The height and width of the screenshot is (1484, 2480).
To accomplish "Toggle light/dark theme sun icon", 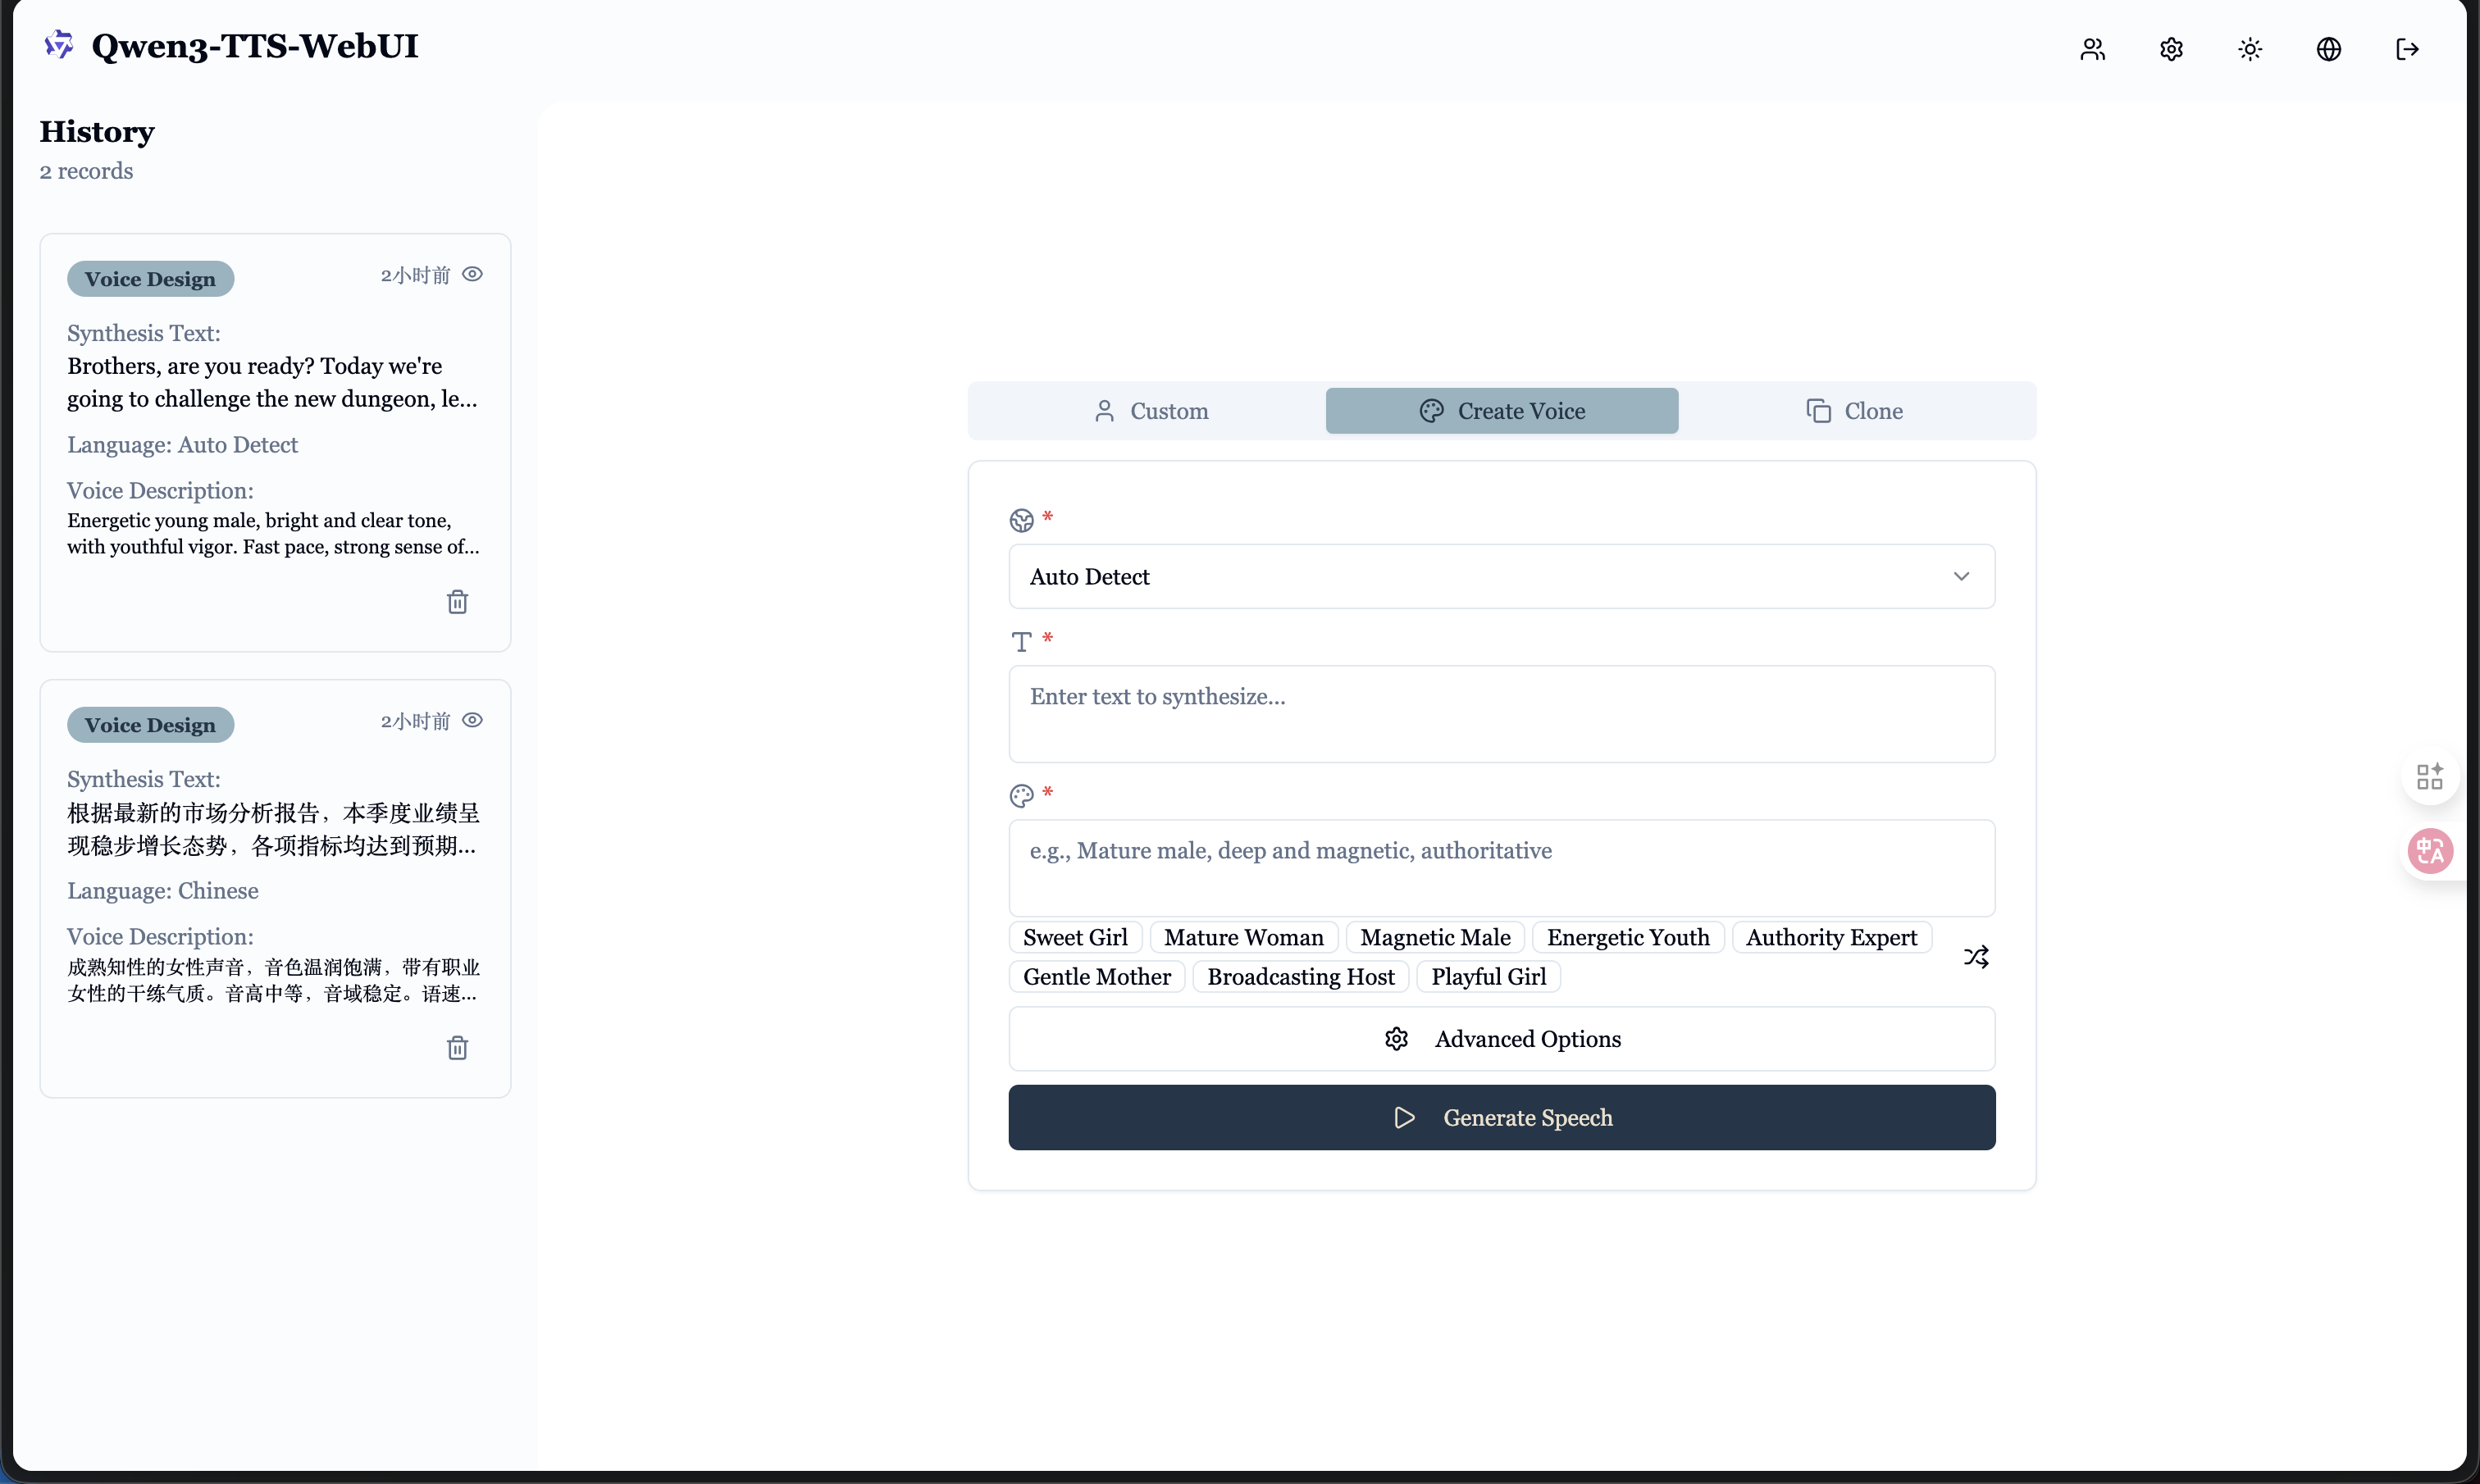I will 2250,49.
